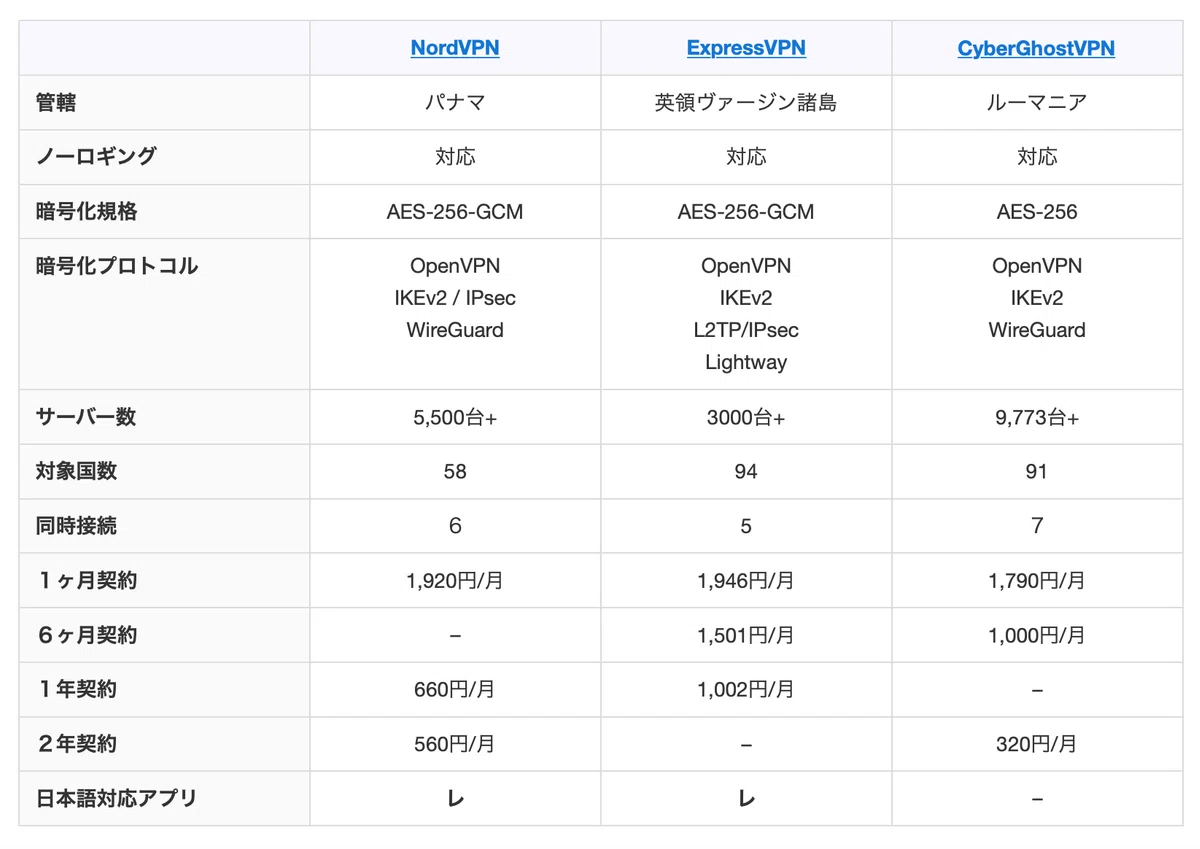Click CyberGhostVPN's AES-256 encryption cell

(1037, 211)
